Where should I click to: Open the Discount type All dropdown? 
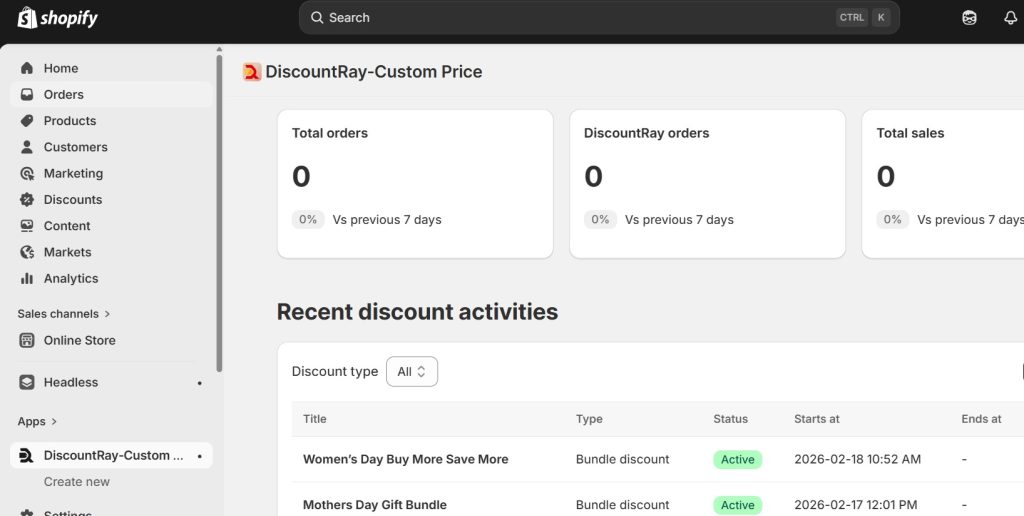412,372
